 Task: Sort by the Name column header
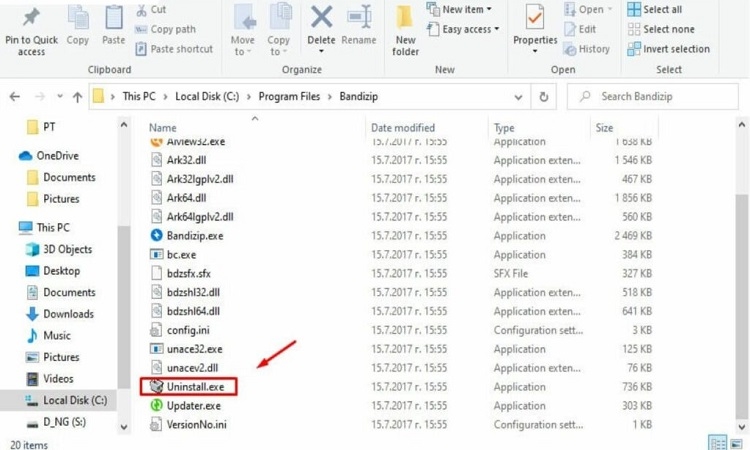(x=163, y=128)
